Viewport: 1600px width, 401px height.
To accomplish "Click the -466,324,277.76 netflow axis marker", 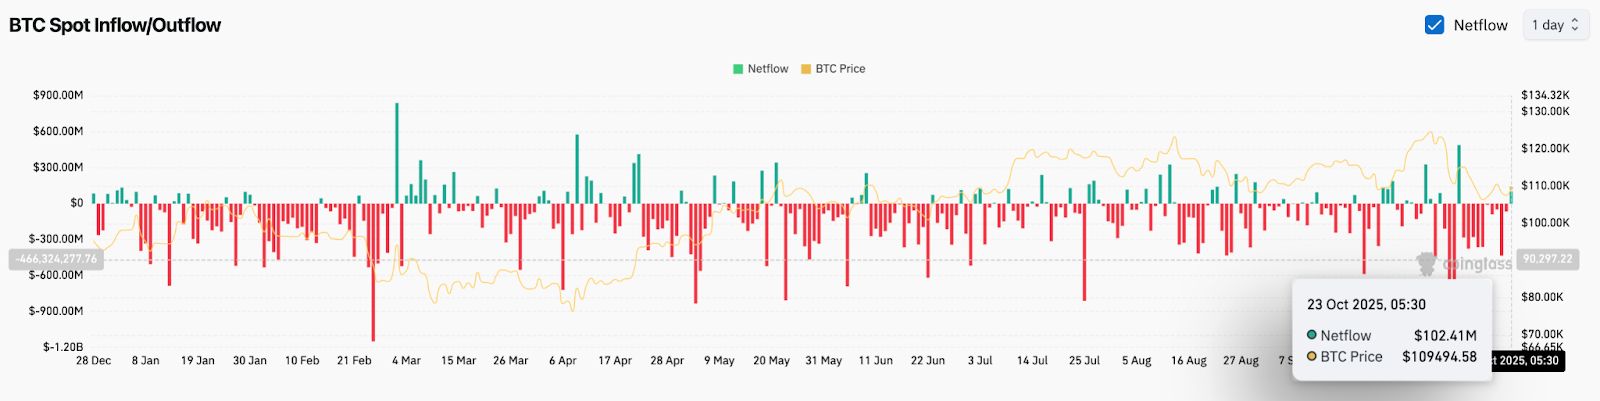I will click(56, 259).
